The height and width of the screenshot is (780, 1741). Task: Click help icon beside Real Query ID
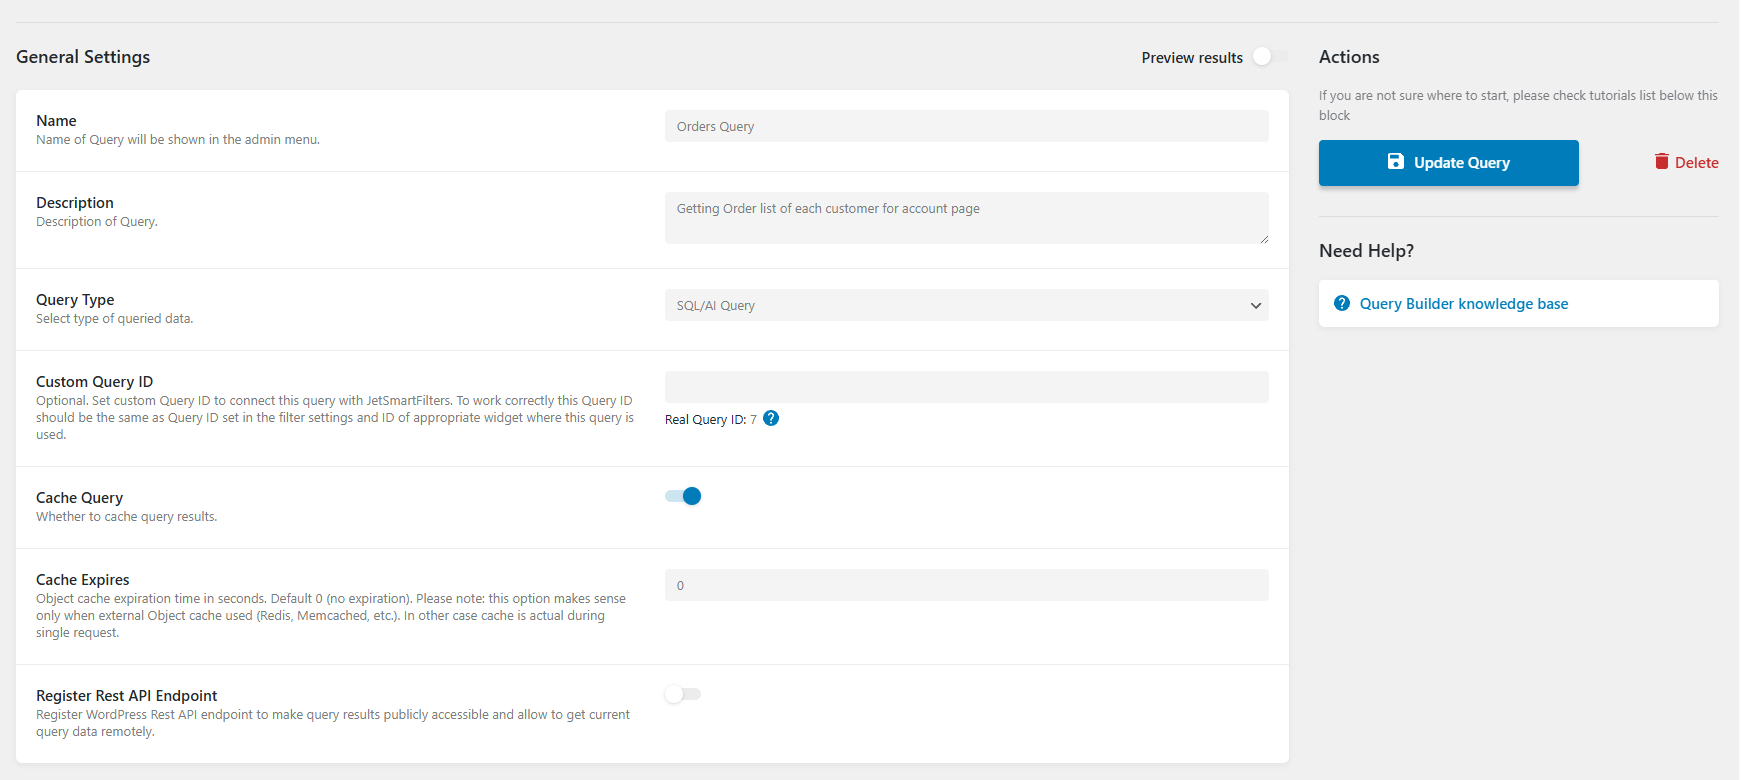771,419
